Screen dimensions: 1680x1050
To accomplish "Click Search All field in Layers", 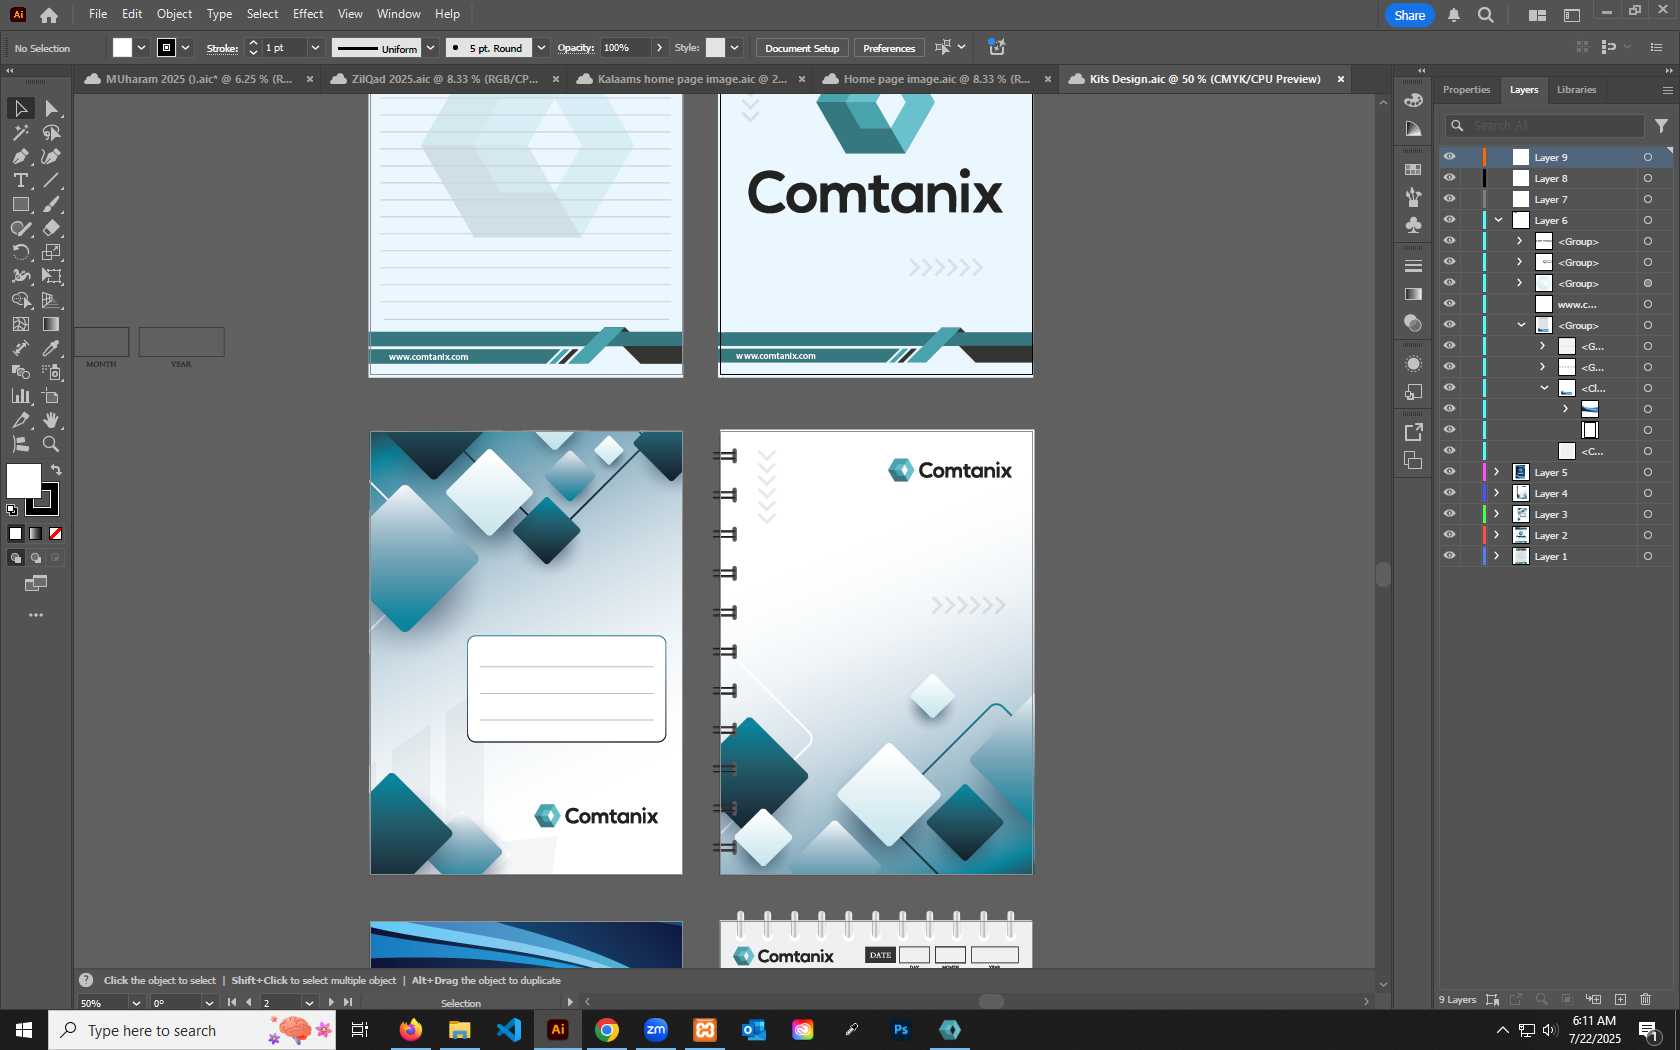I will tap(1545, 126).
